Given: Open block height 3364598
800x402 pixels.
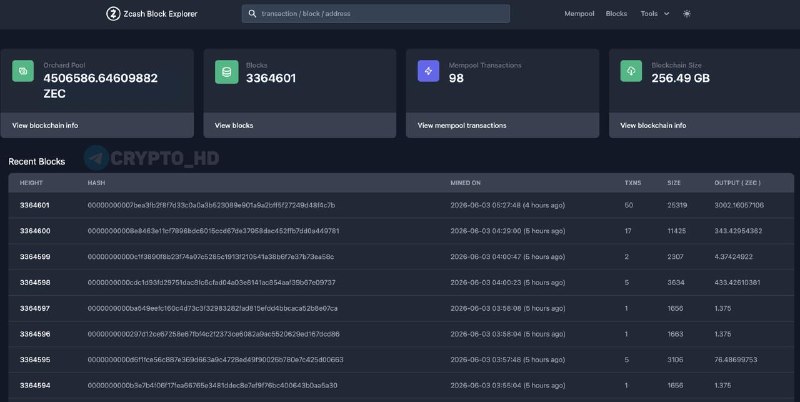Looking at the screenshot, I should (35, 282).
